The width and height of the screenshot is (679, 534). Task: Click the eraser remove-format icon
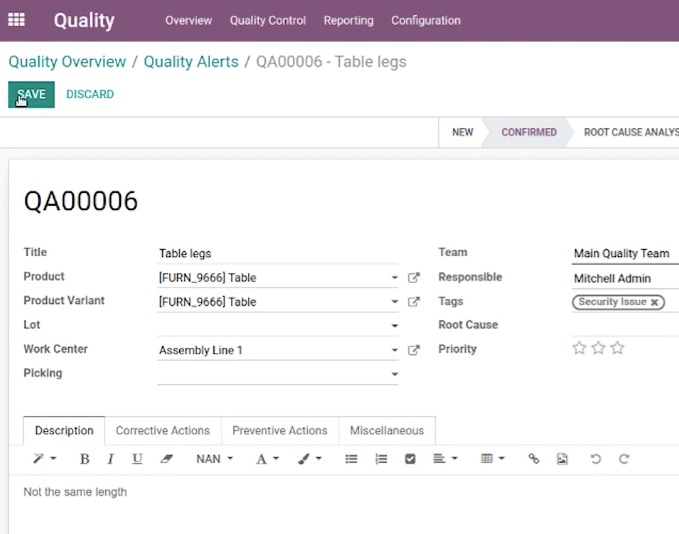point(167,459)
